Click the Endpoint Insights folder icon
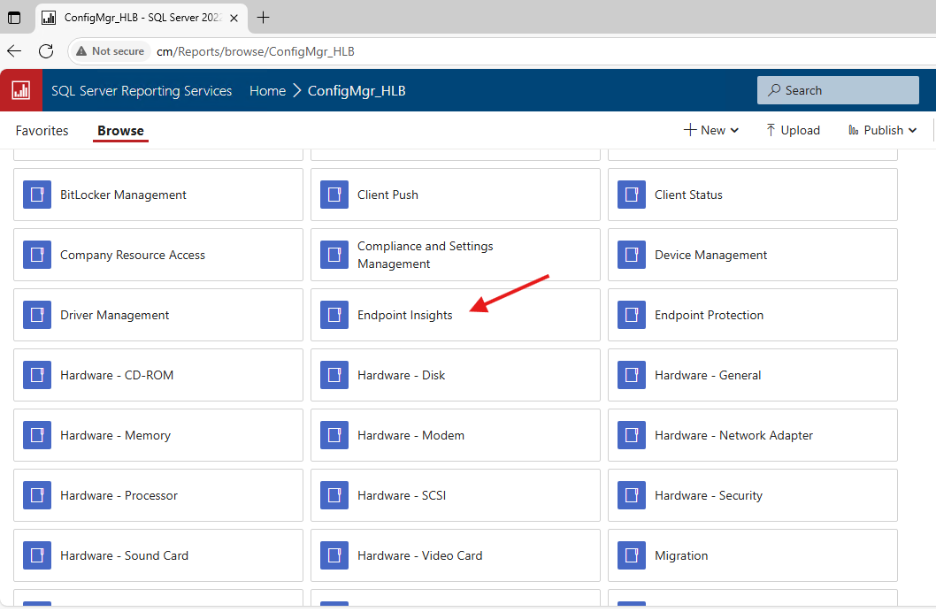The width and height of the screenshot is (936, 609). (334, 314)
